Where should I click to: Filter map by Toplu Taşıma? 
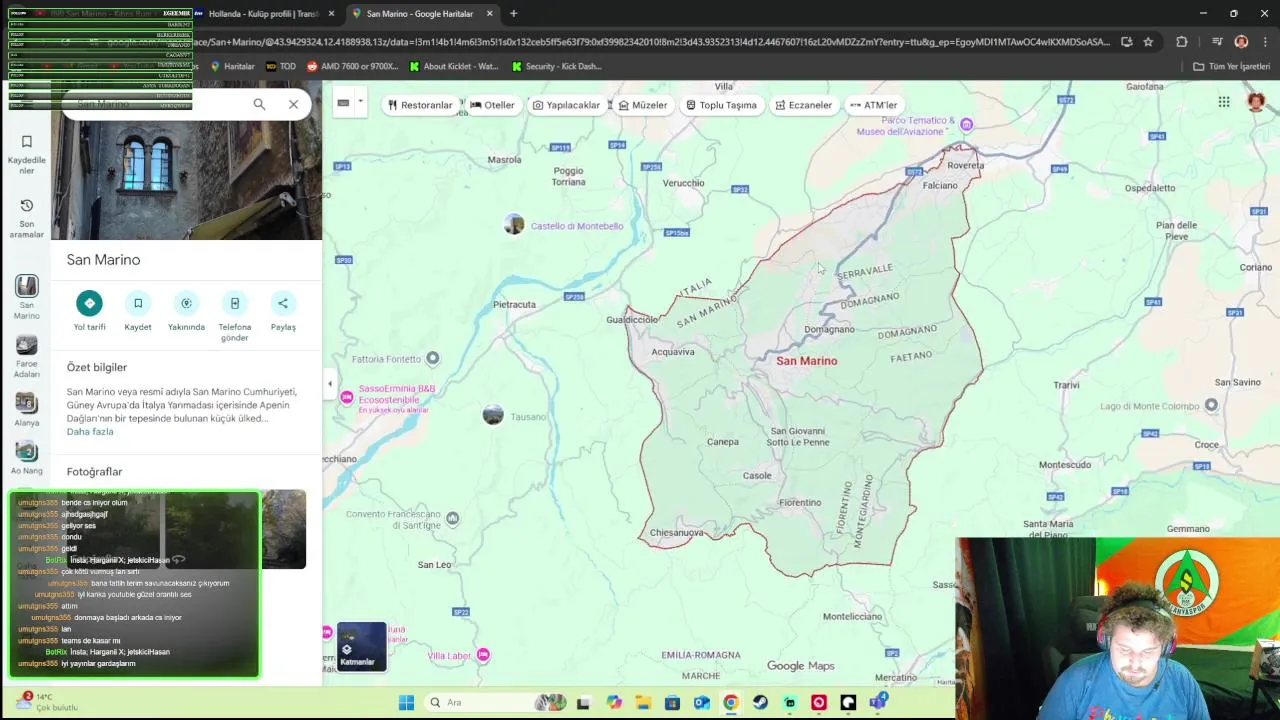[x=721, y=105]
